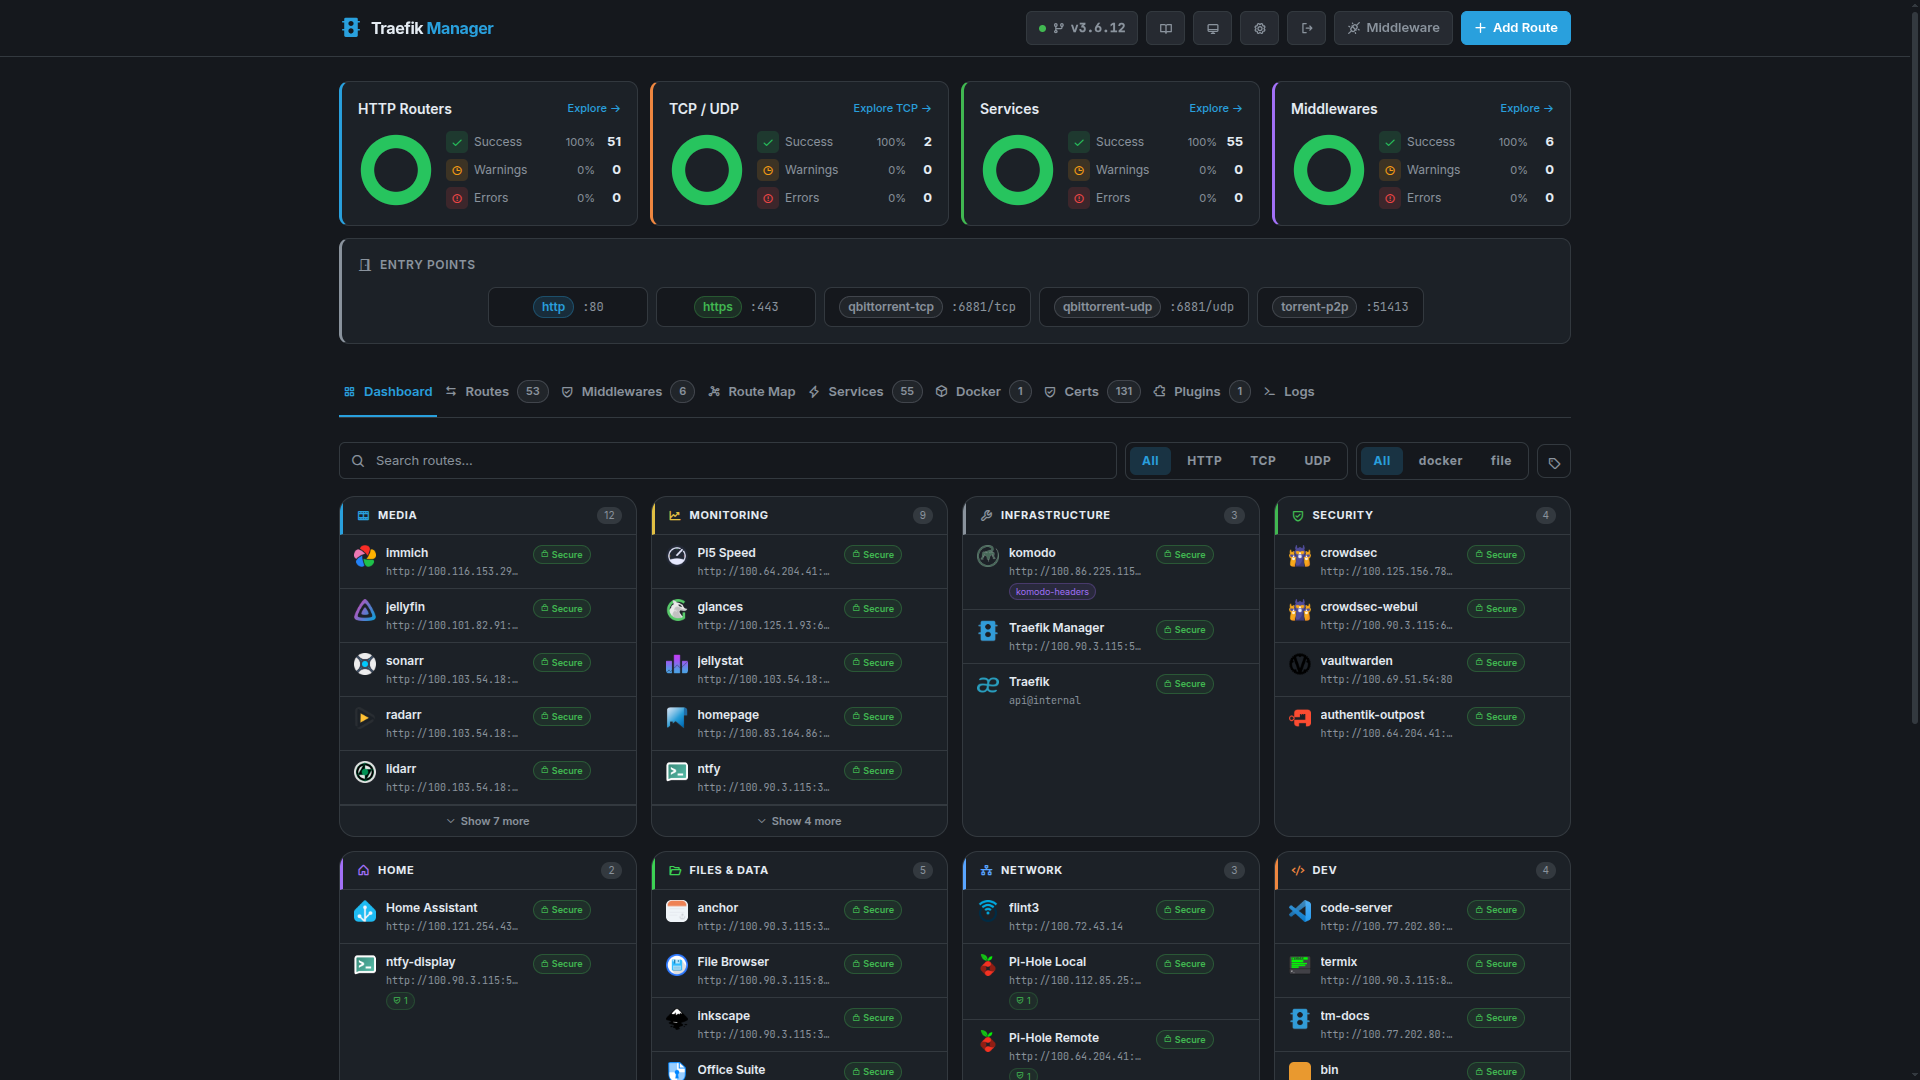
Task: Click the search magnifier in the routes search bar
Action: (x=358, y=460)
